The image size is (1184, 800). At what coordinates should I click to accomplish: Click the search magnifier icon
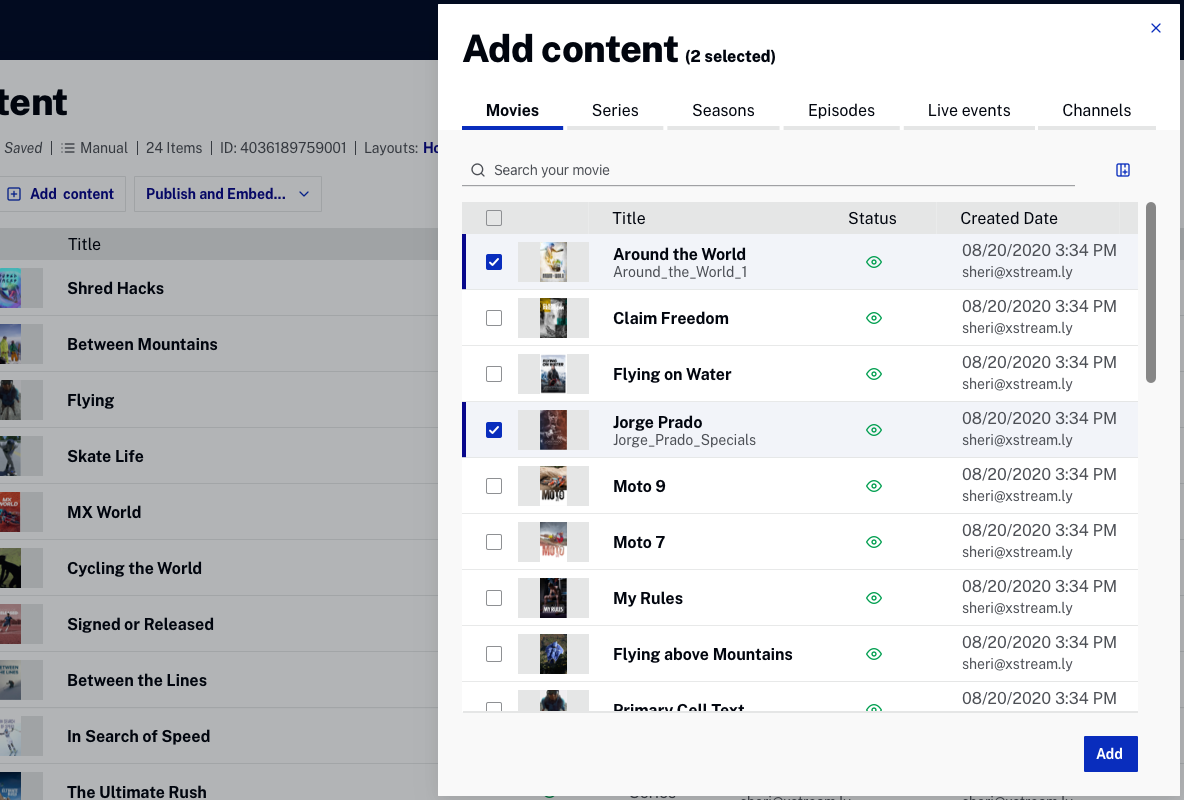click(x=477, y=169)
